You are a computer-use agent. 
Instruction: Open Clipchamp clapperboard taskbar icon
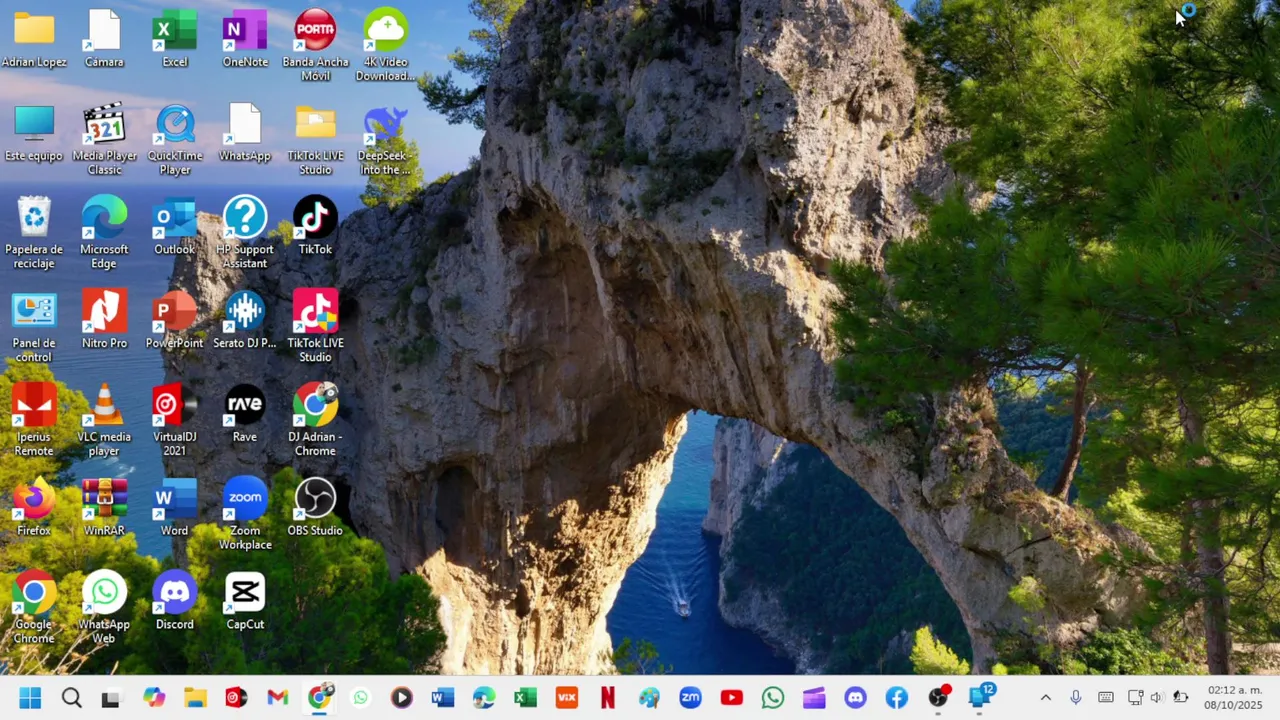[x=814, y=698]
